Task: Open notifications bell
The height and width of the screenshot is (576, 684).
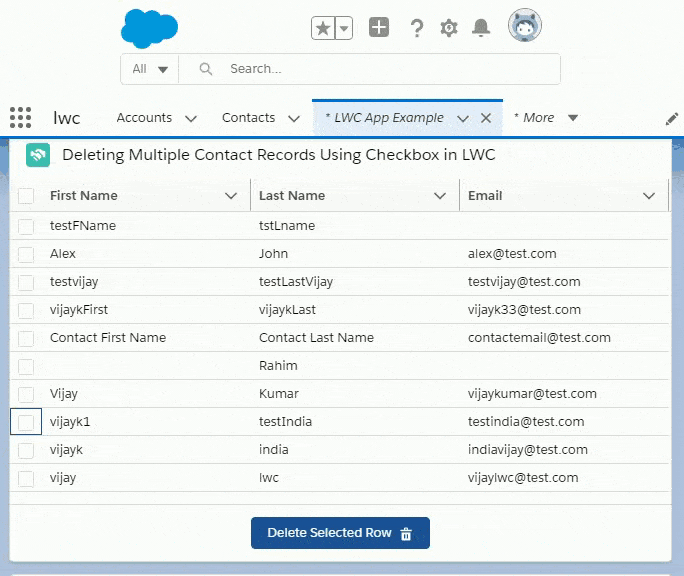Action: point(481,28)
